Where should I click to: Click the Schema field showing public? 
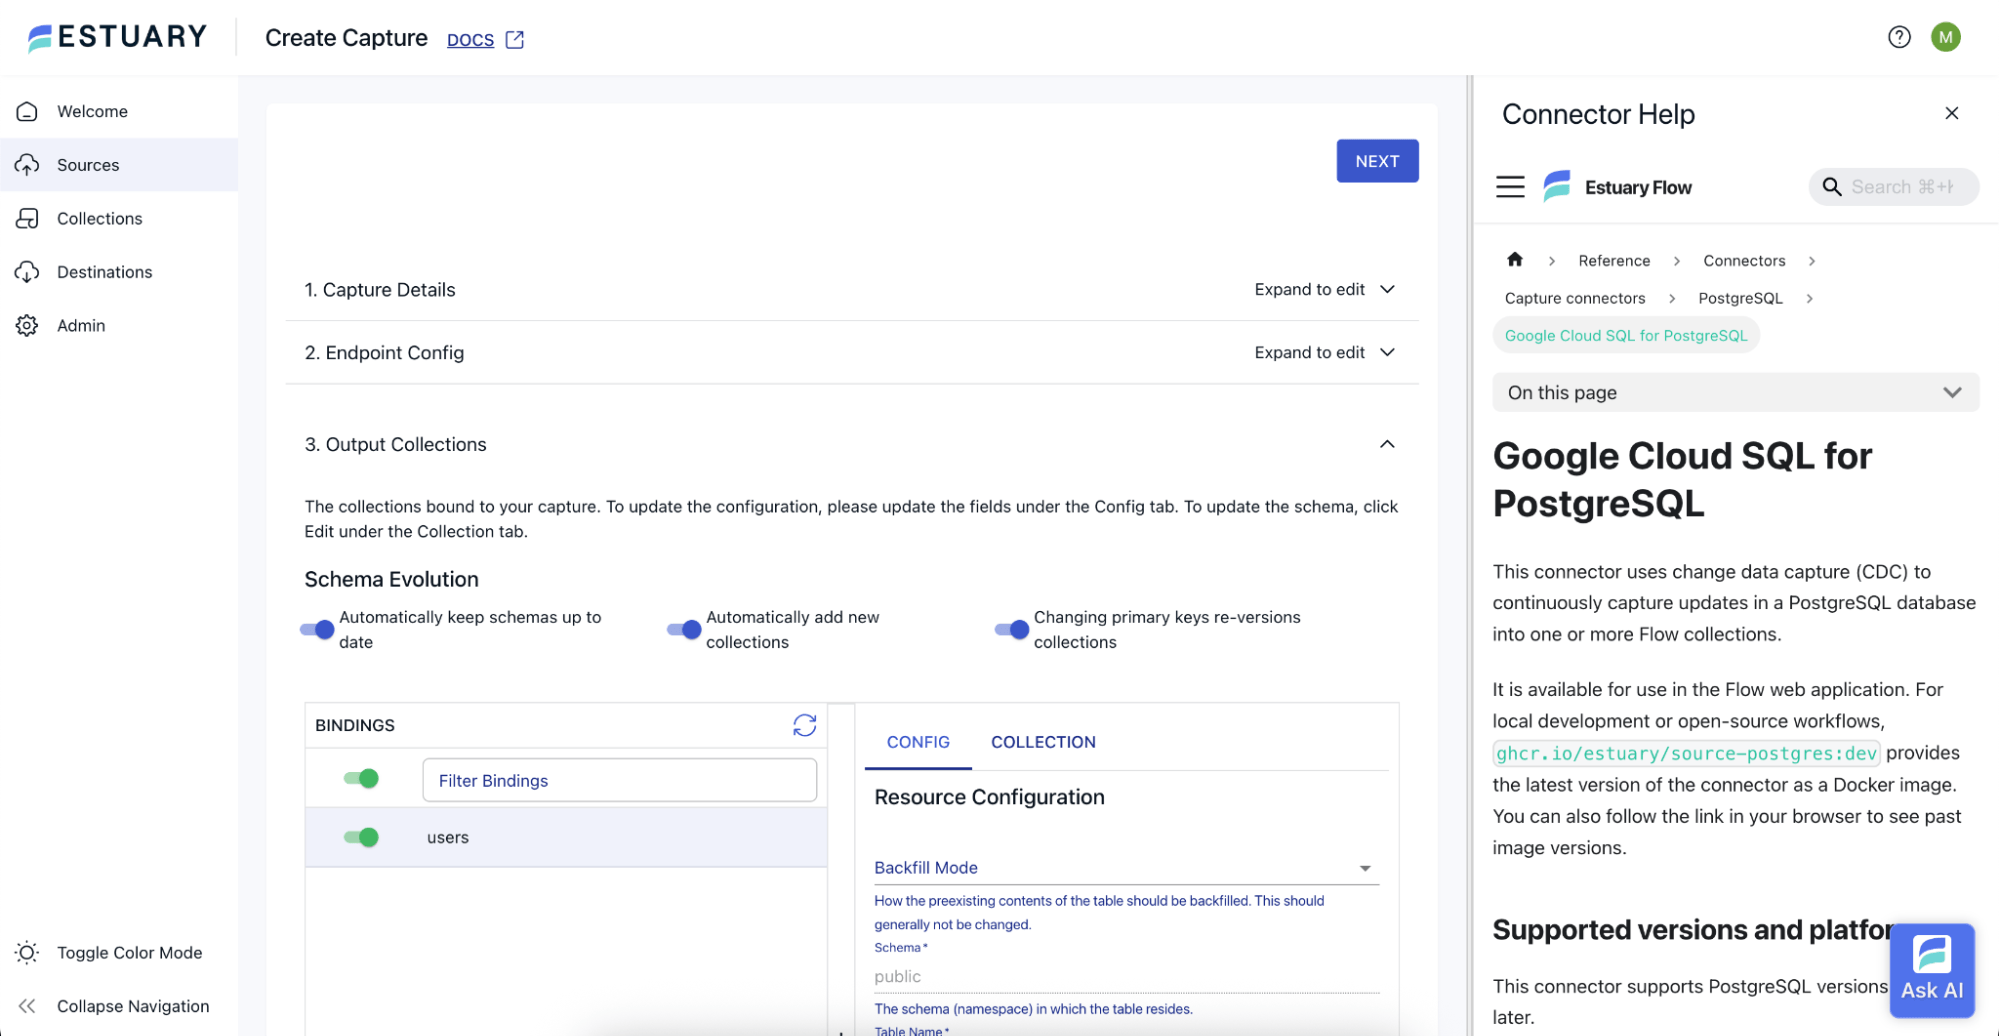1126,976
